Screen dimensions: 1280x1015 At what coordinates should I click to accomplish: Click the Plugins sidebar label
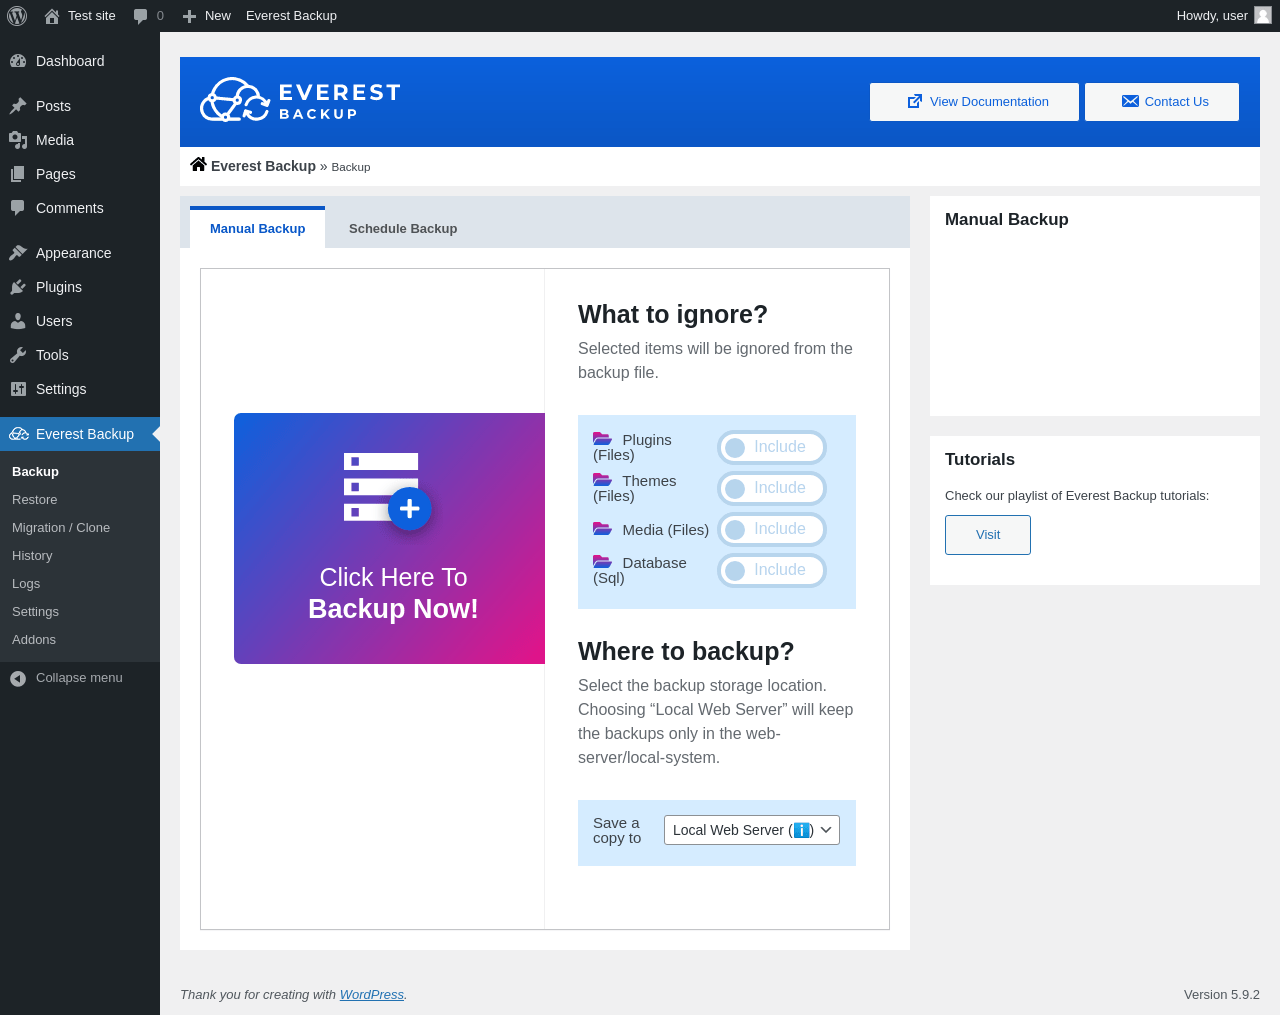pos(59,287)
